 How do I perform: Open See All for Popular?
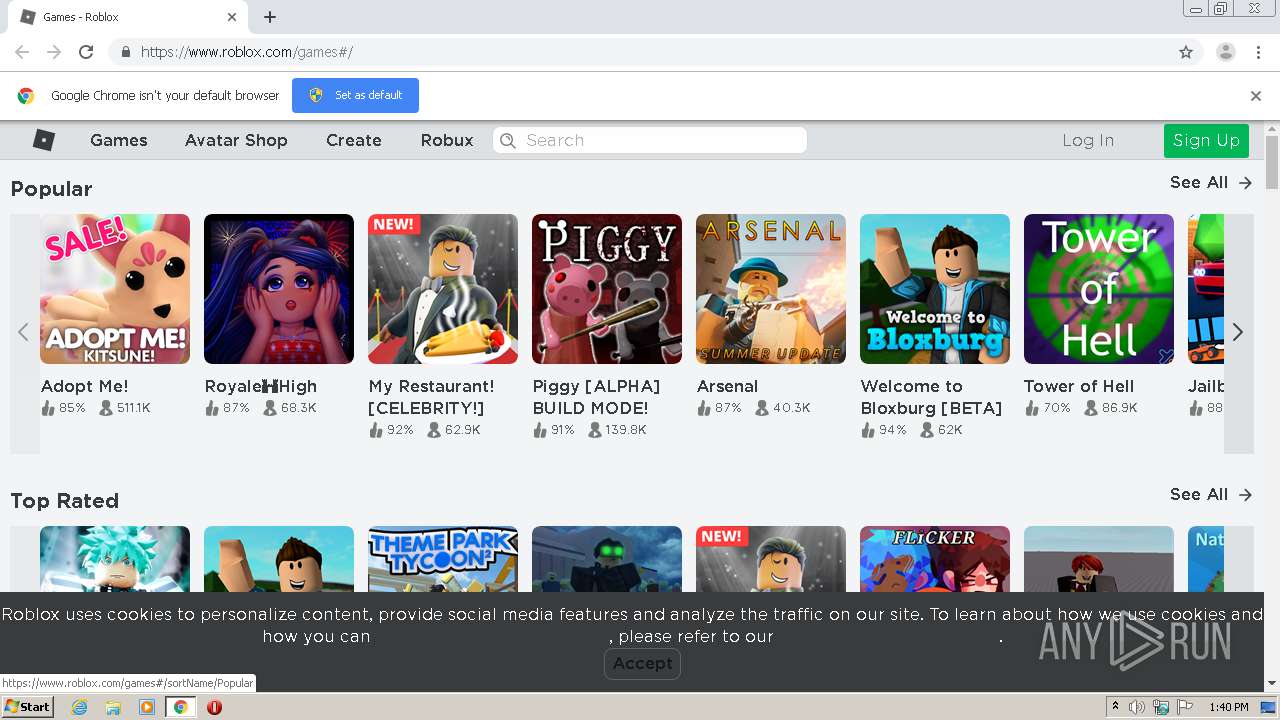[1211, 183]
